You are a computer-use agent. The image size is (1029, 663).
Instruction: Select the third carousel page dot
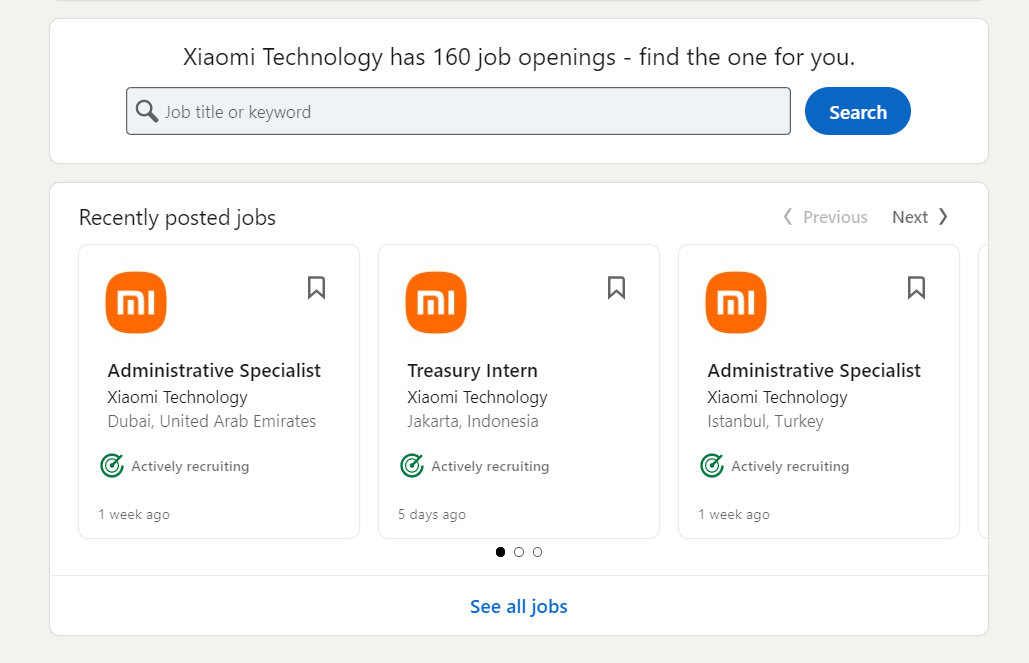[537, 552]
